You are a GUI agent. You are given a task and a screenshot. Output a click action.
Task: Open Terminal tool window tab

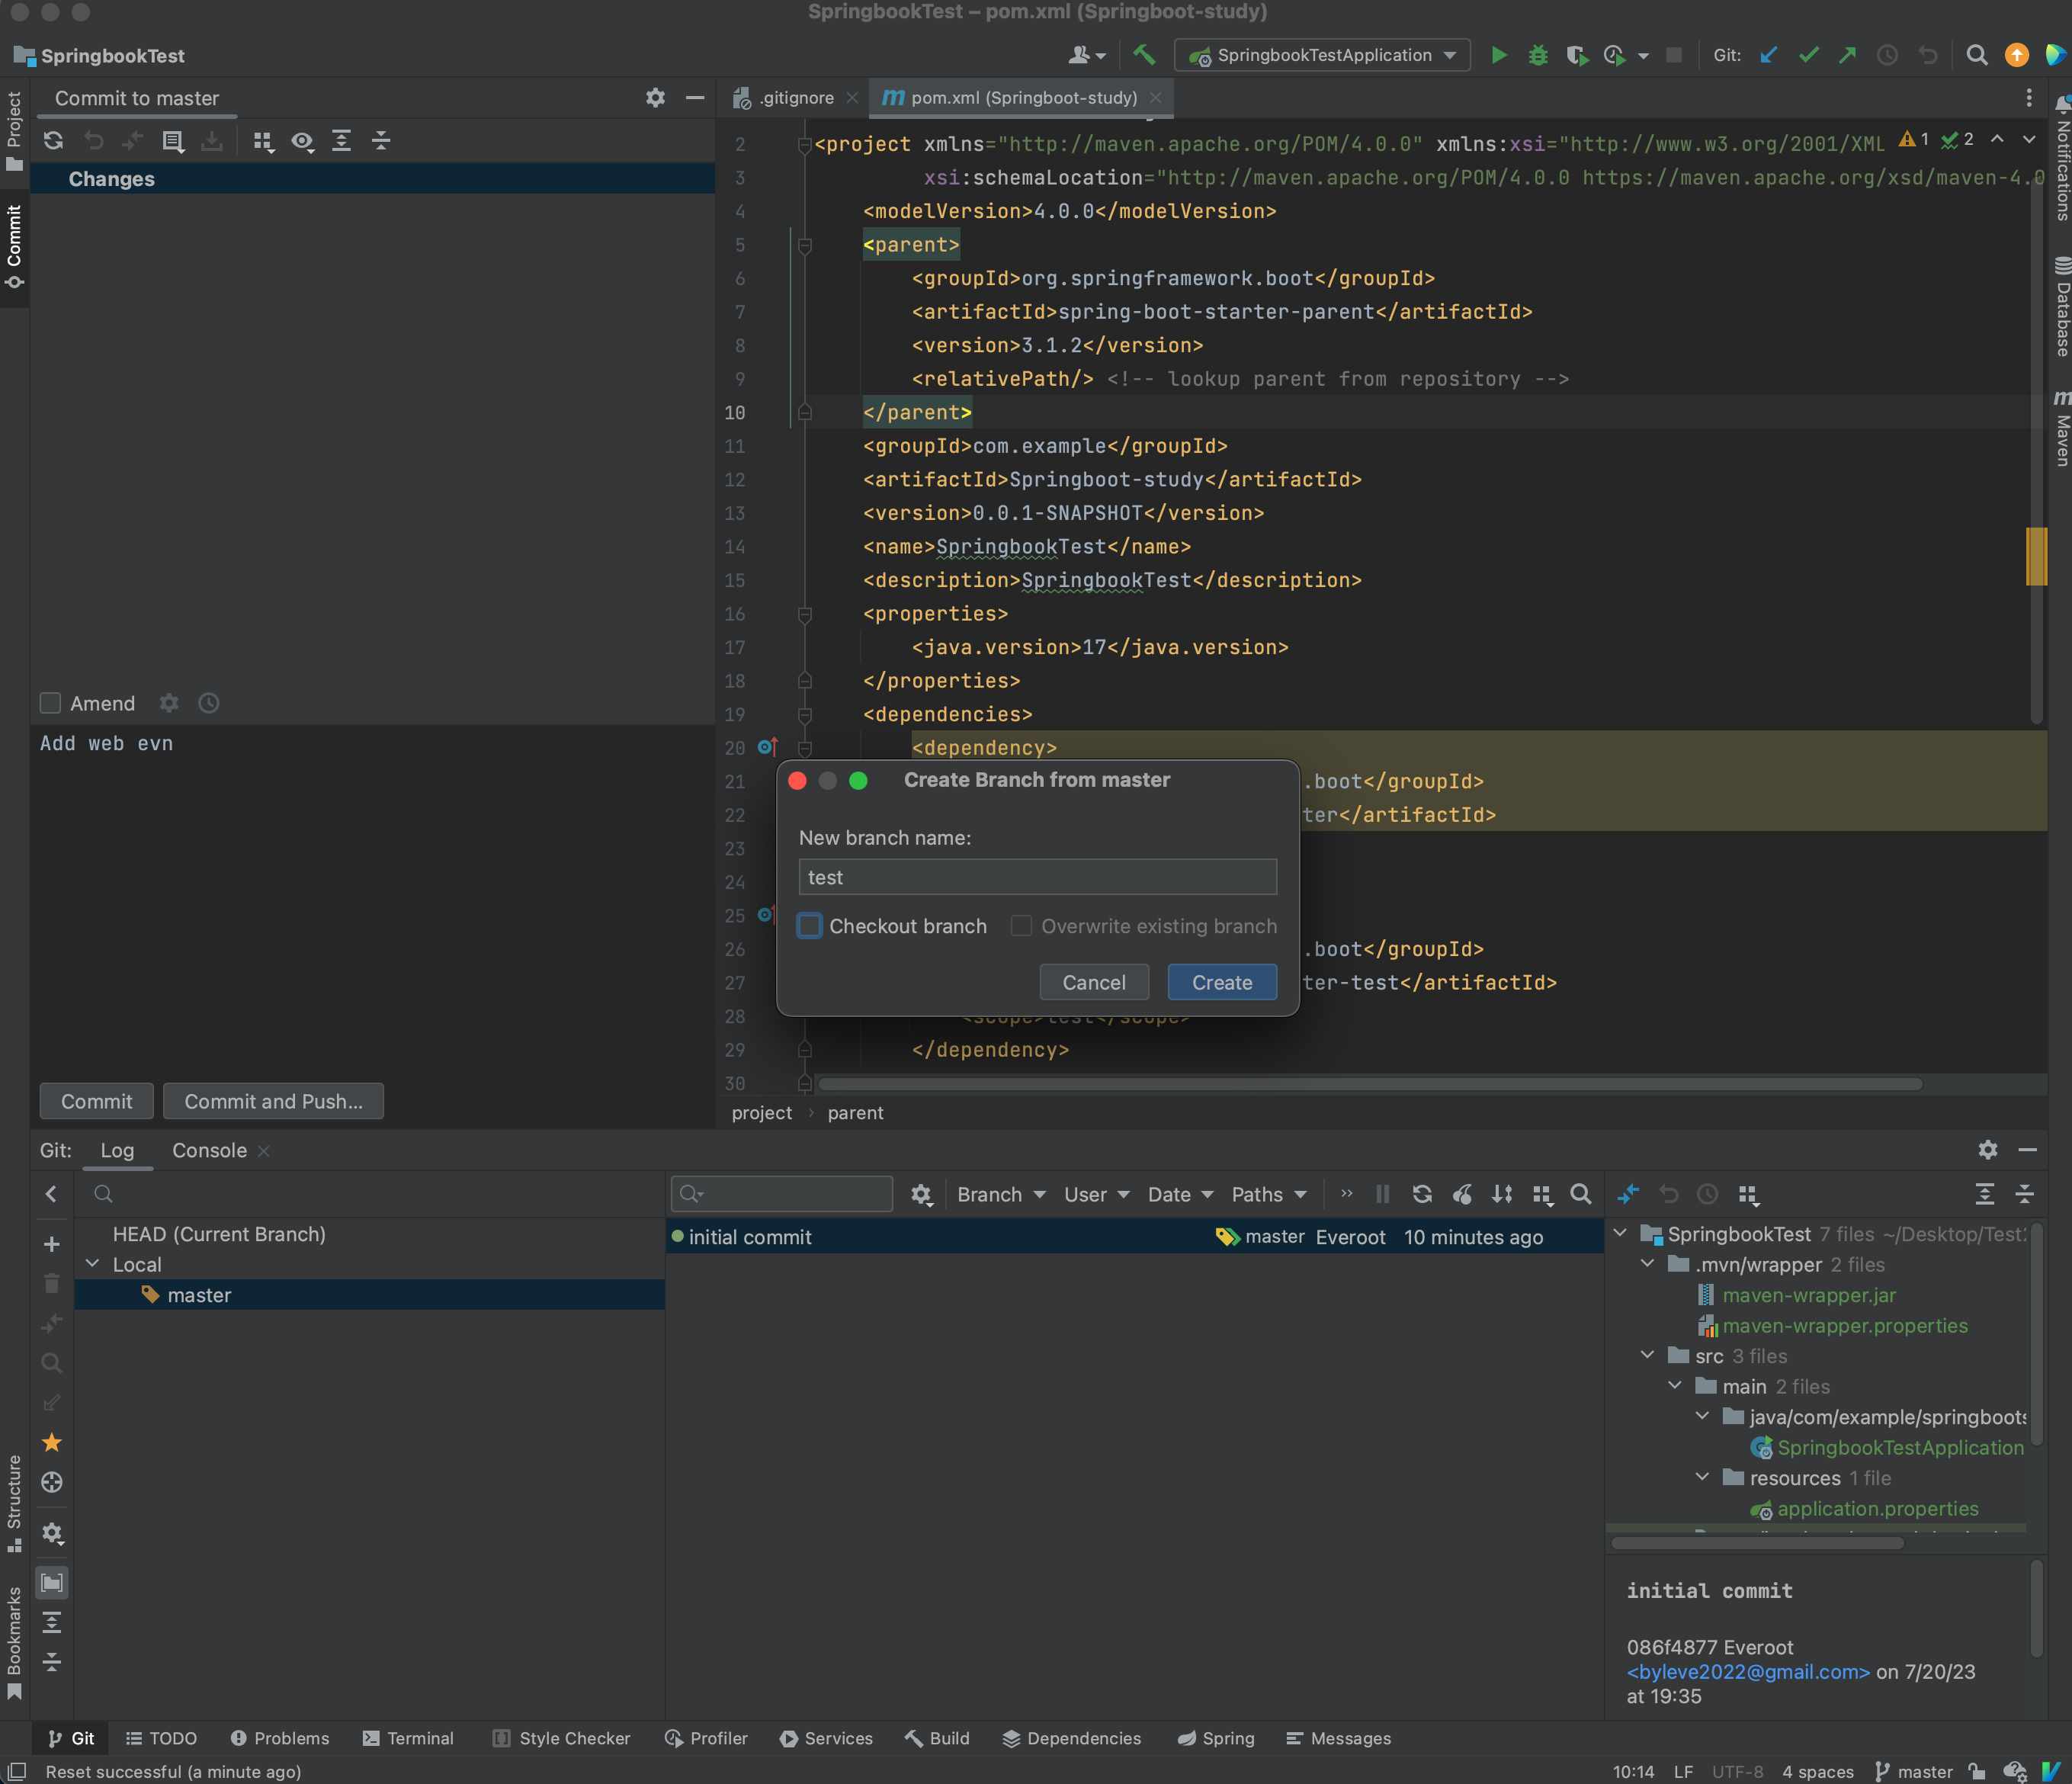coord(408,1738)
